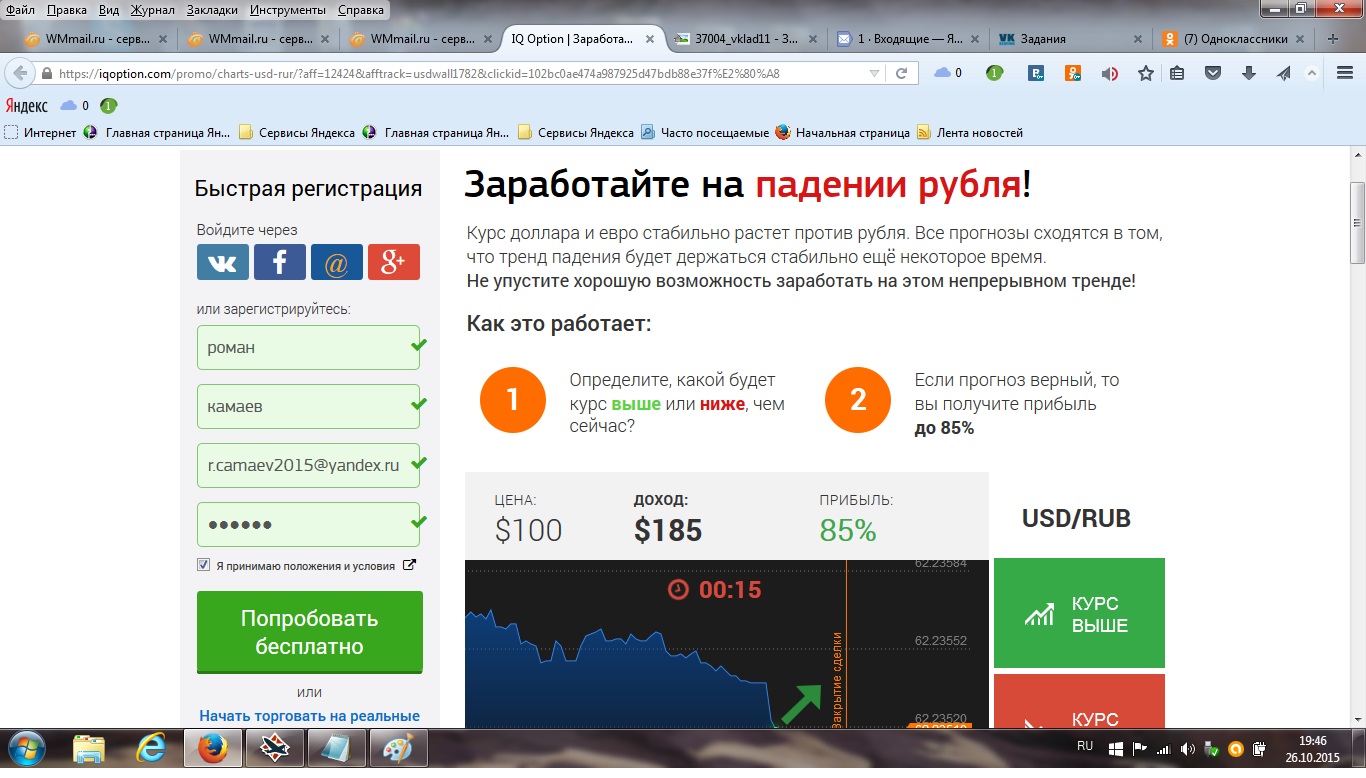The image size is (1366, 778).
Task: Click the browser address bar URL
Action: pyautogui.click(x=460, y=74)
